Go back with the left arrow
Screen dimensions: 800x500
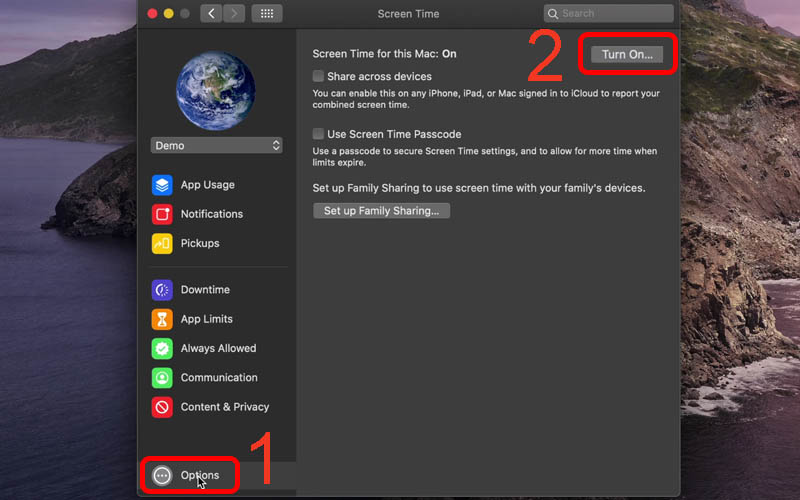pos(211,14)
